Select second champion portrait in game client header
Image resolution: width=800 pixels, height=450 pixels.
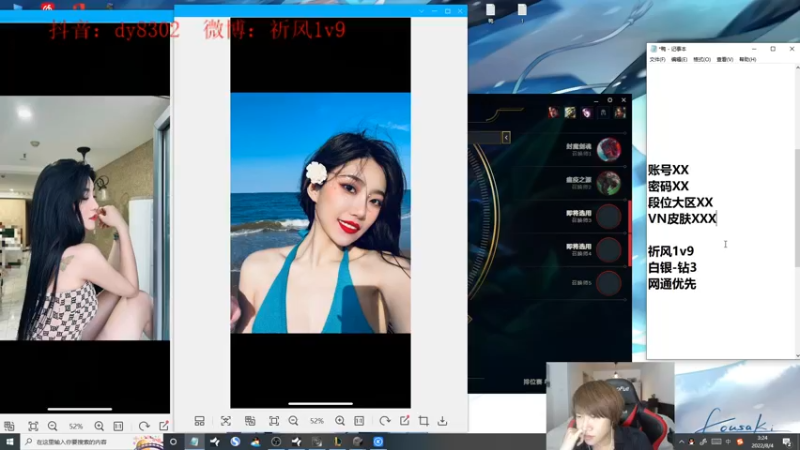[570, 112]
